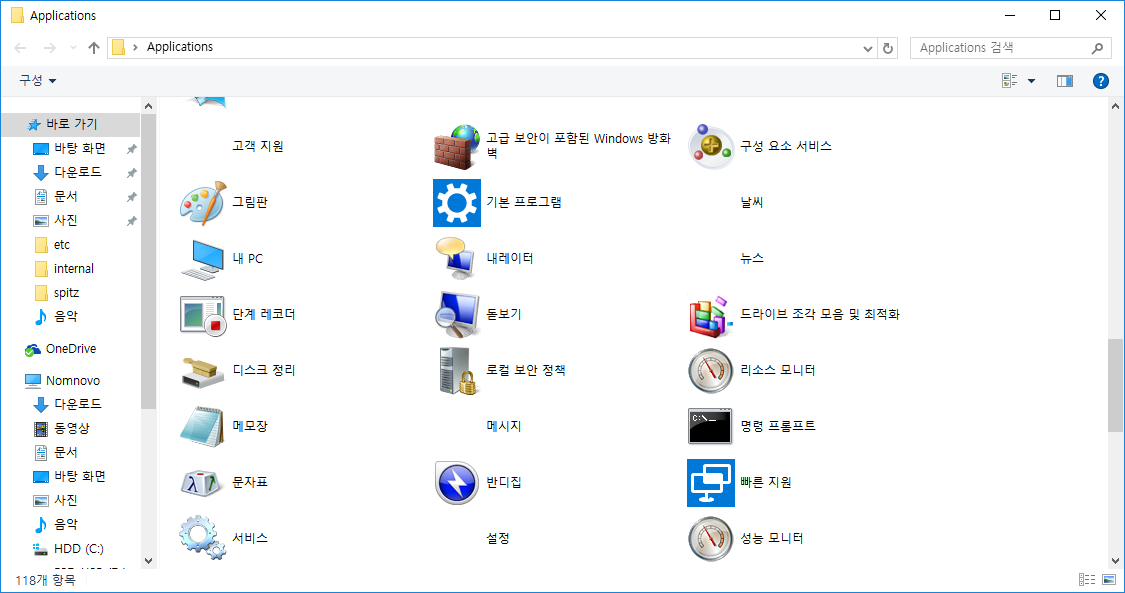Image resolution: width=1125 pixels, height=593 pixels.
Task: Select the 문자표 character map icon
Action: coord(203,482)
